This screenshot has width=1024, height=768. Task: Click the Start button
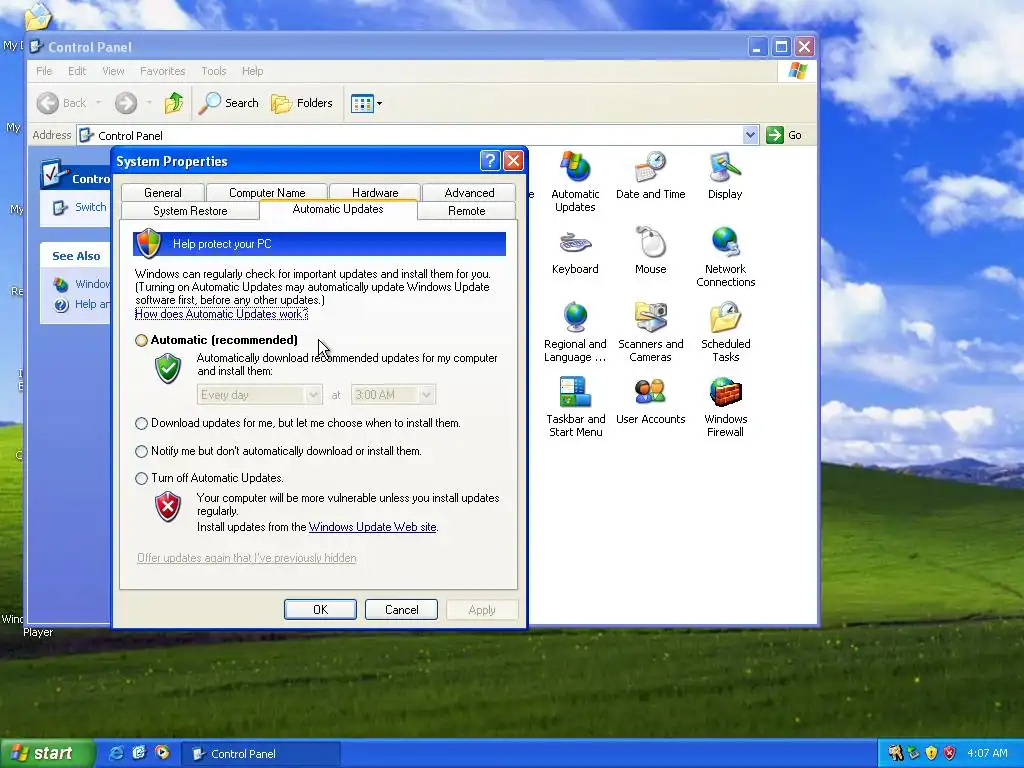pos(47,753)
